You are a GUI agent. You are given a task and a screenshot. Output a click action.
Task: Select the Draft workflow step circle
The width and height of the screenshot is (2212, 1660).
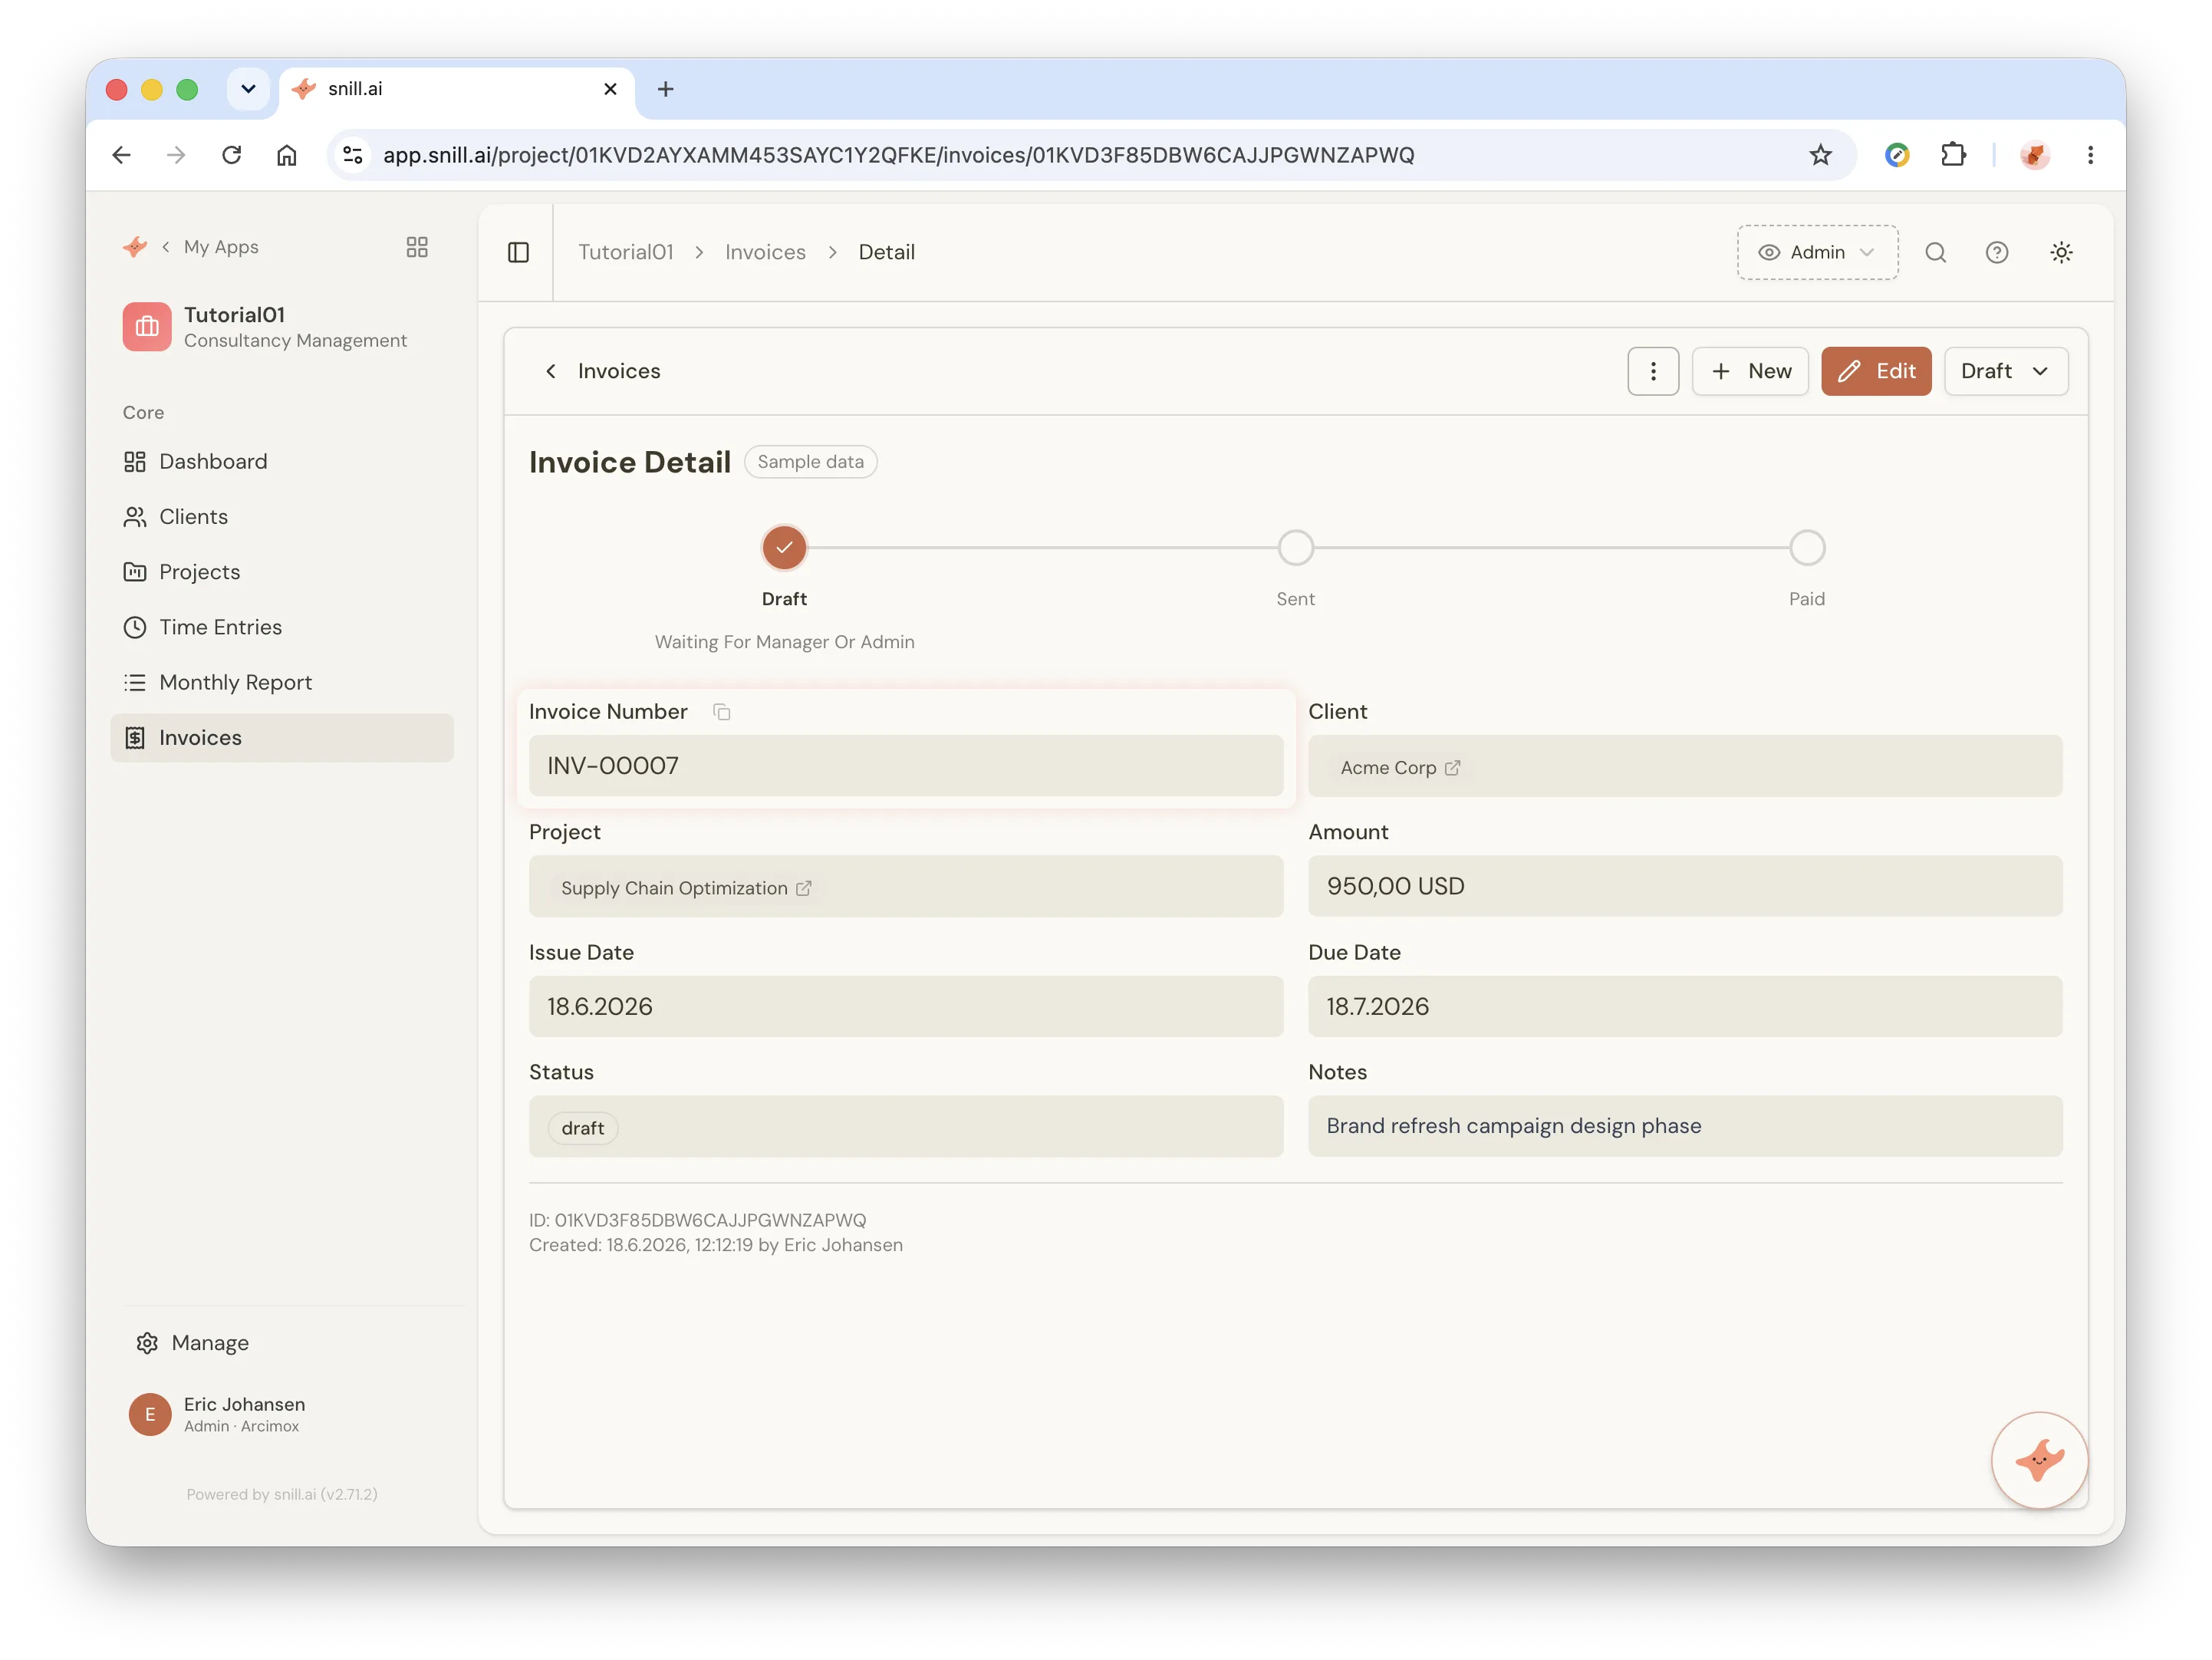click(784, 548)
